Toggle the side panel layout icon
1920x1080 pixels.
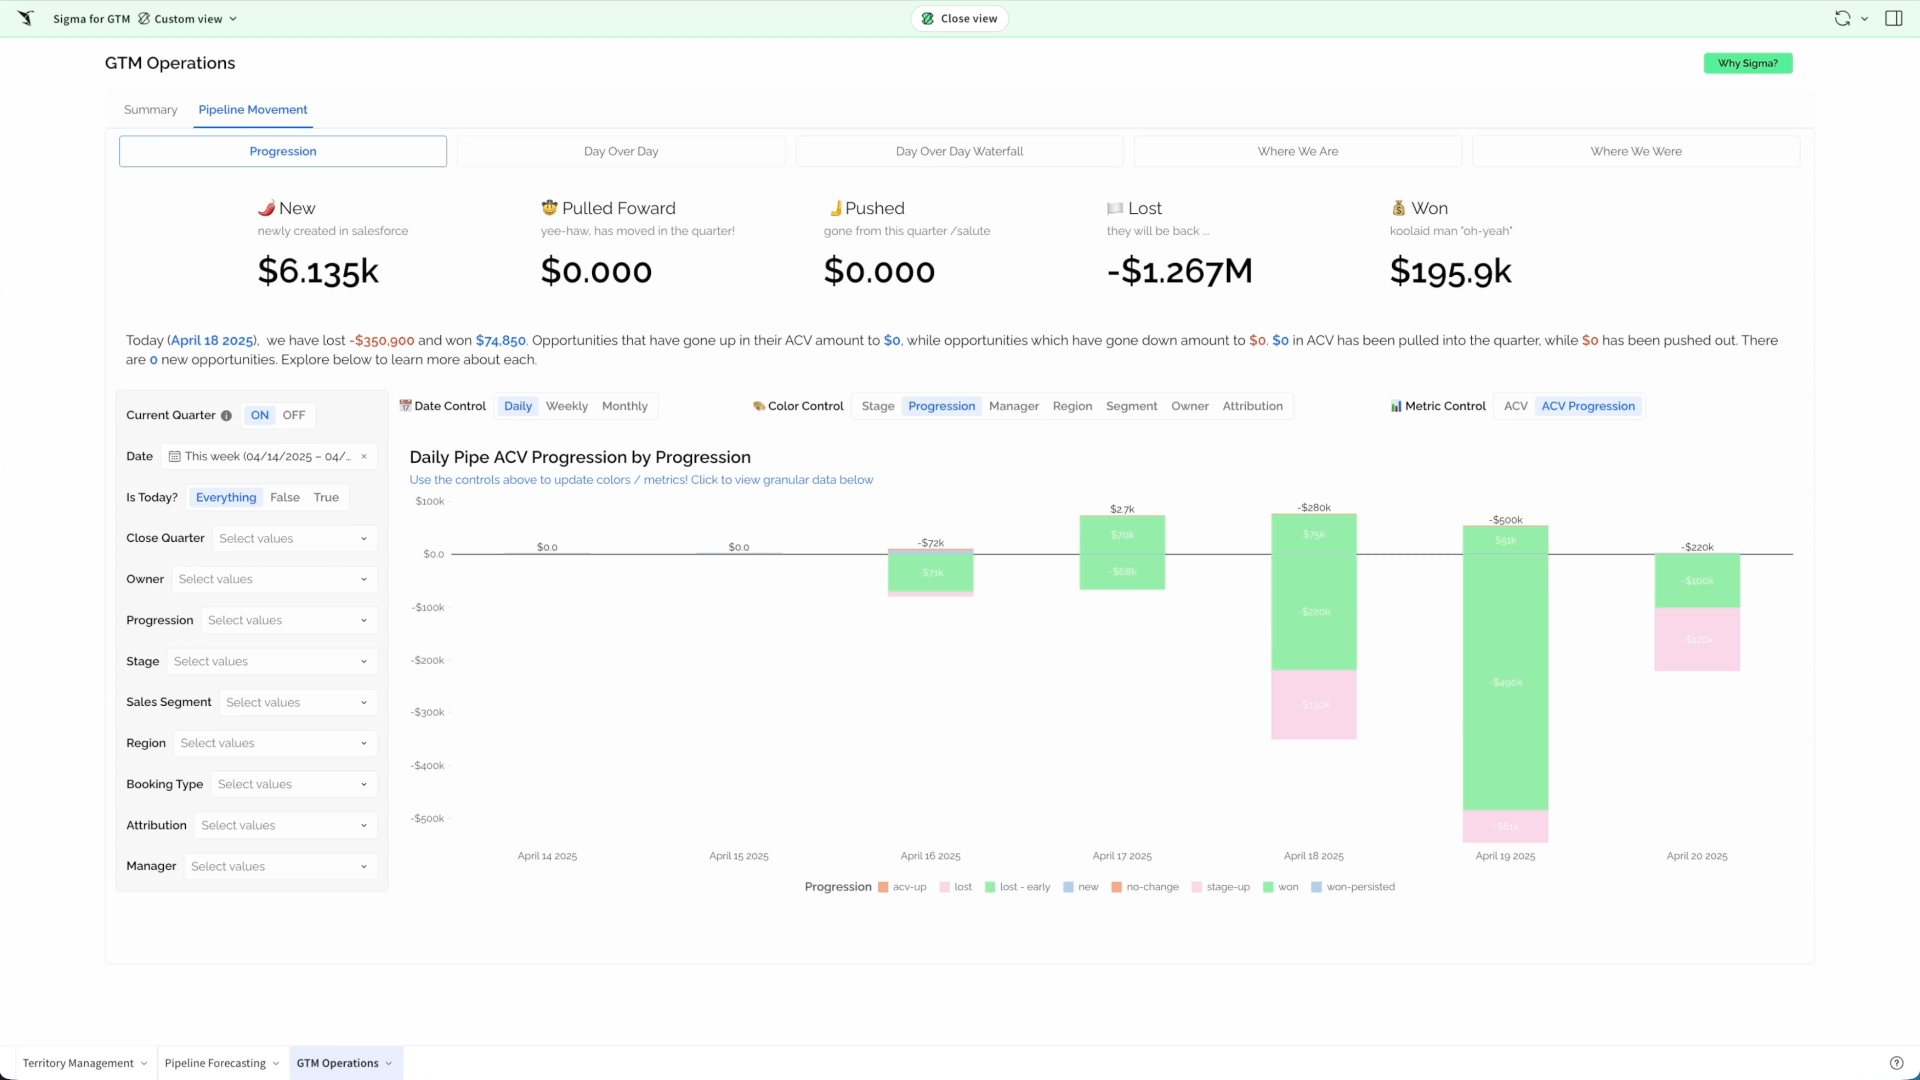pyautogui.click(x=1894, y=18)
